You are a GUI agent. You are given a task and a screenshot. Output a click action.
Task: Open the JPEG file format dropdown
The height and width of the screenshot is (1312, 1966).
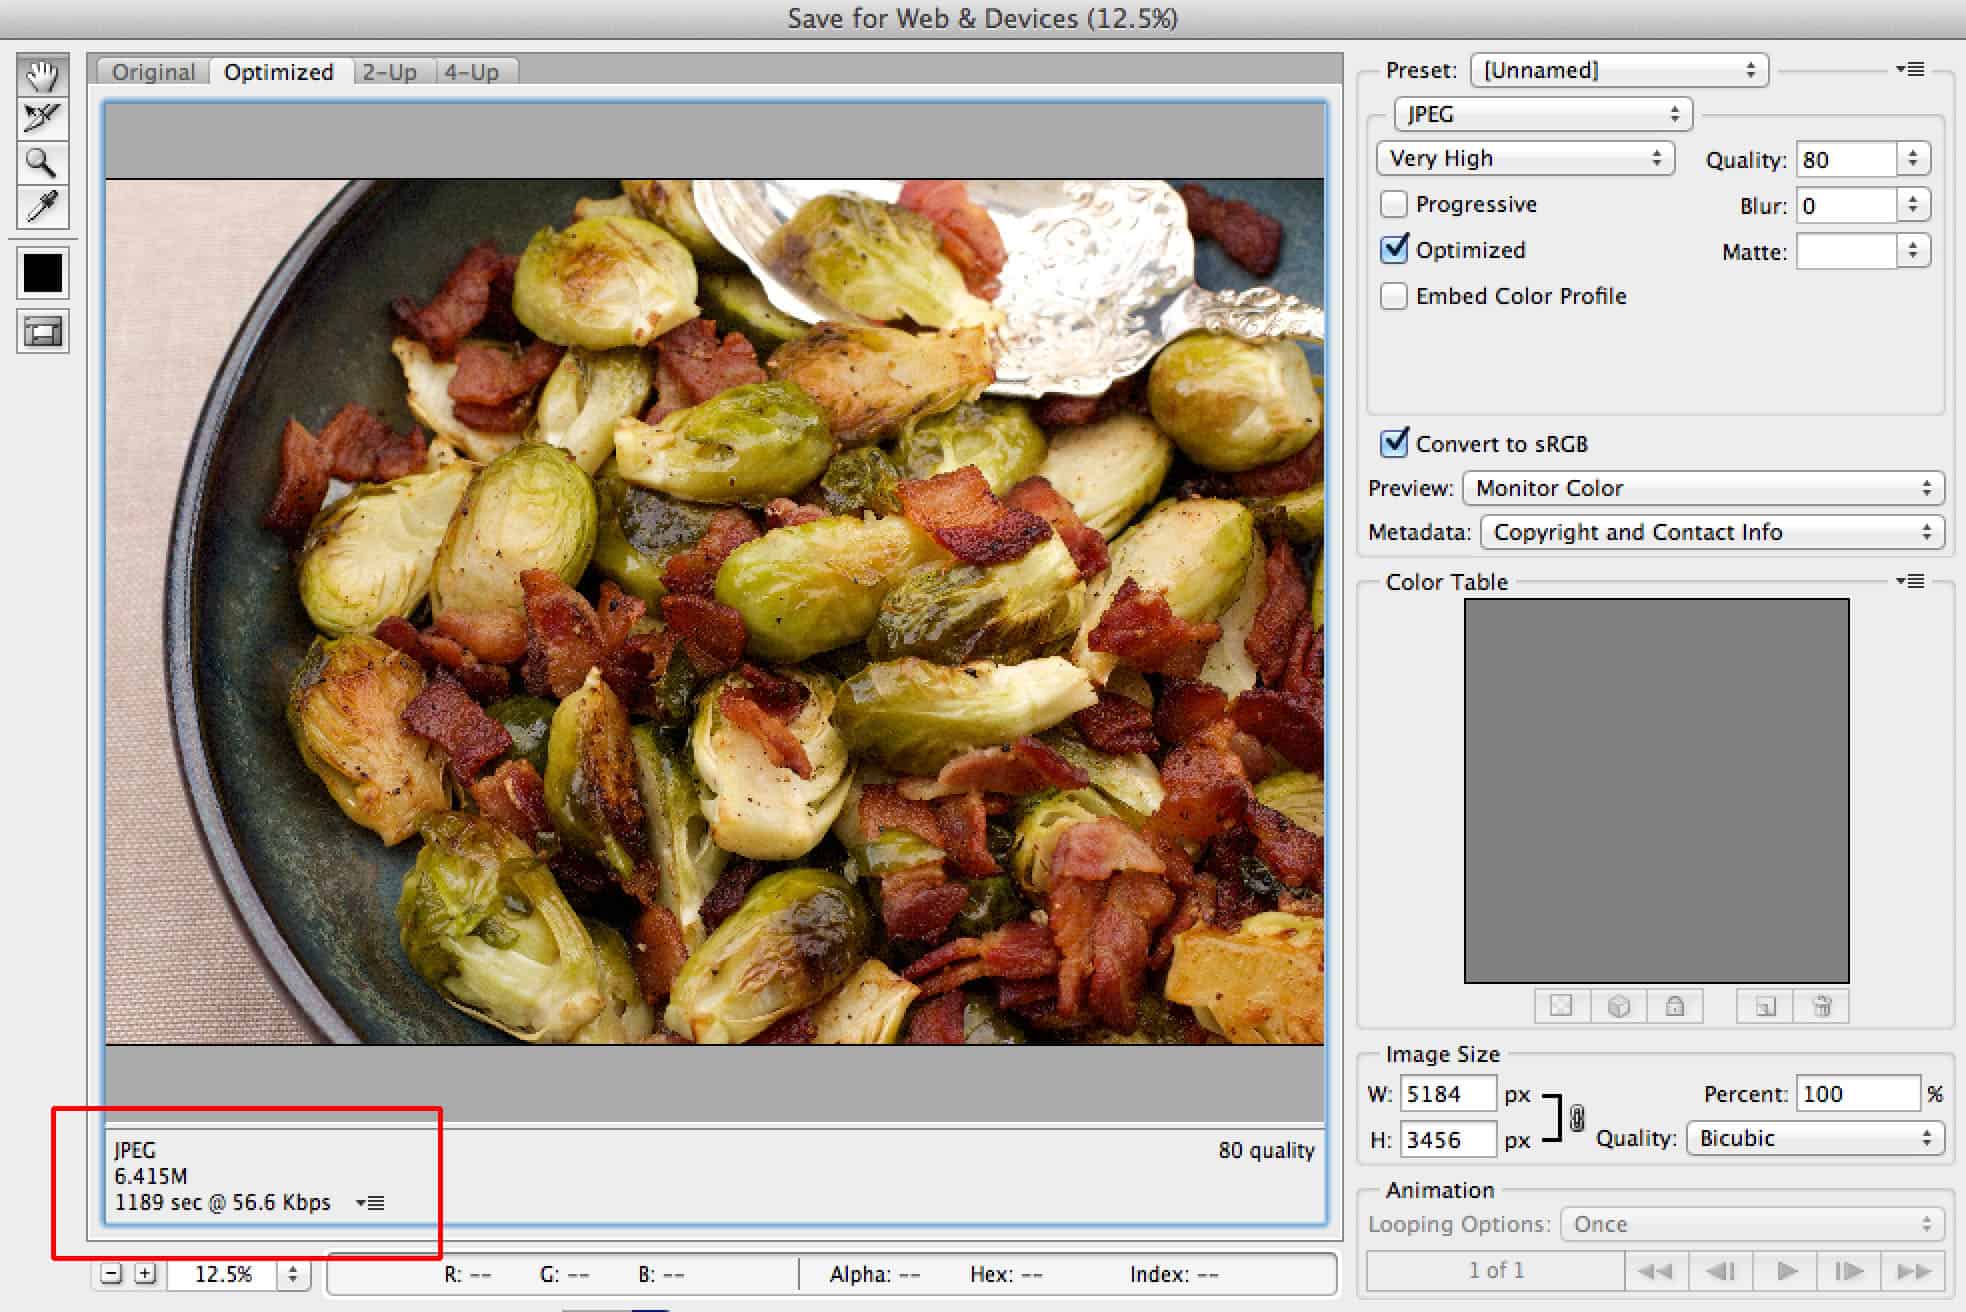[1542, 114]
